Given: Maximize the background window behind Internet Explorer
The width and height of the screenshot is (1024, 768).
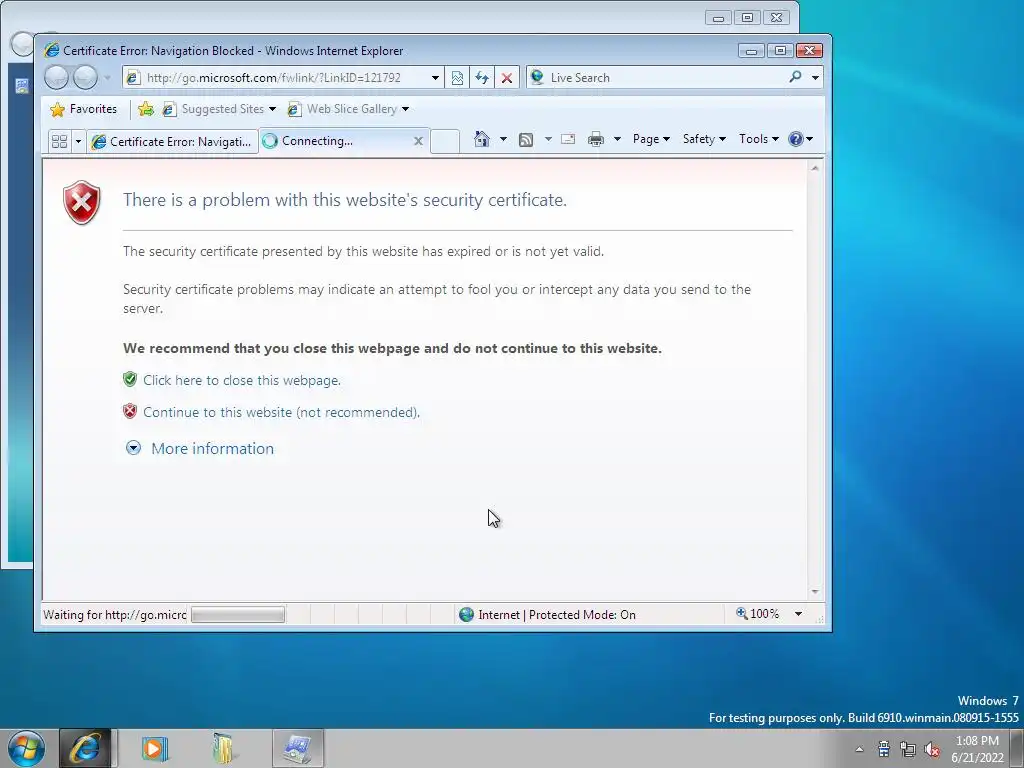Looking at the screenshot, I should tap(748, 18).
